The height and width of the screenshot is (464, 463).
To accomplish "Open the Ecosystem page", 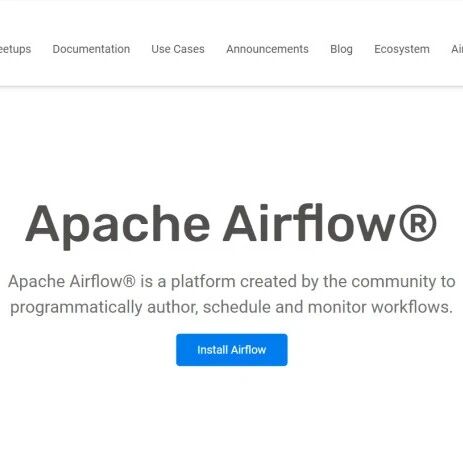I will (x=402, y=49).
